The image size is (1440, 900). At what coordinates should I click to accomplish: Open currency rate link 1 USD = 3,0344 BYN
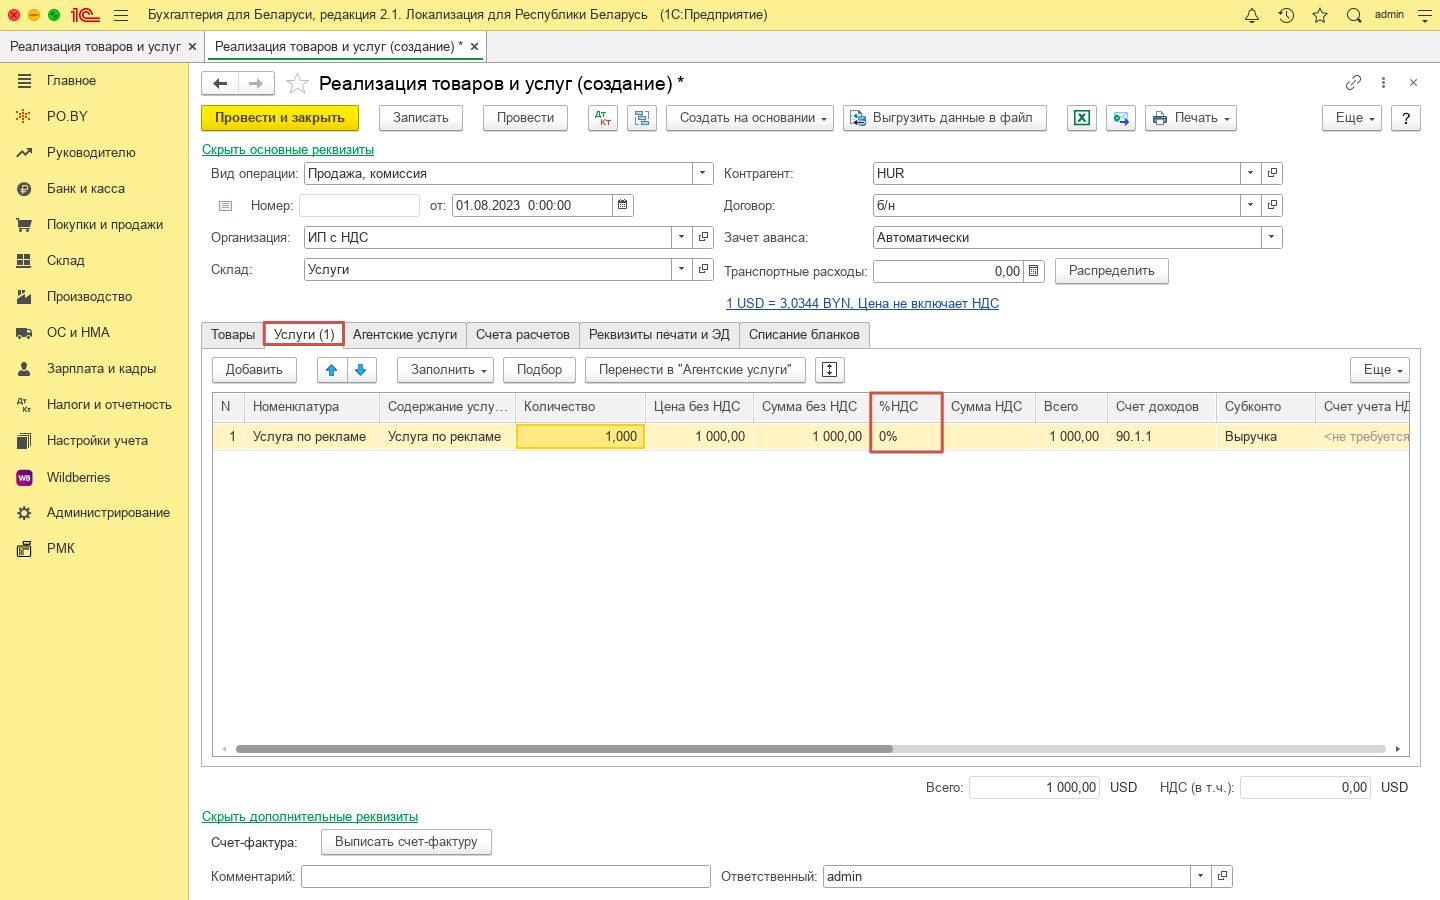(x=862, y=303)
